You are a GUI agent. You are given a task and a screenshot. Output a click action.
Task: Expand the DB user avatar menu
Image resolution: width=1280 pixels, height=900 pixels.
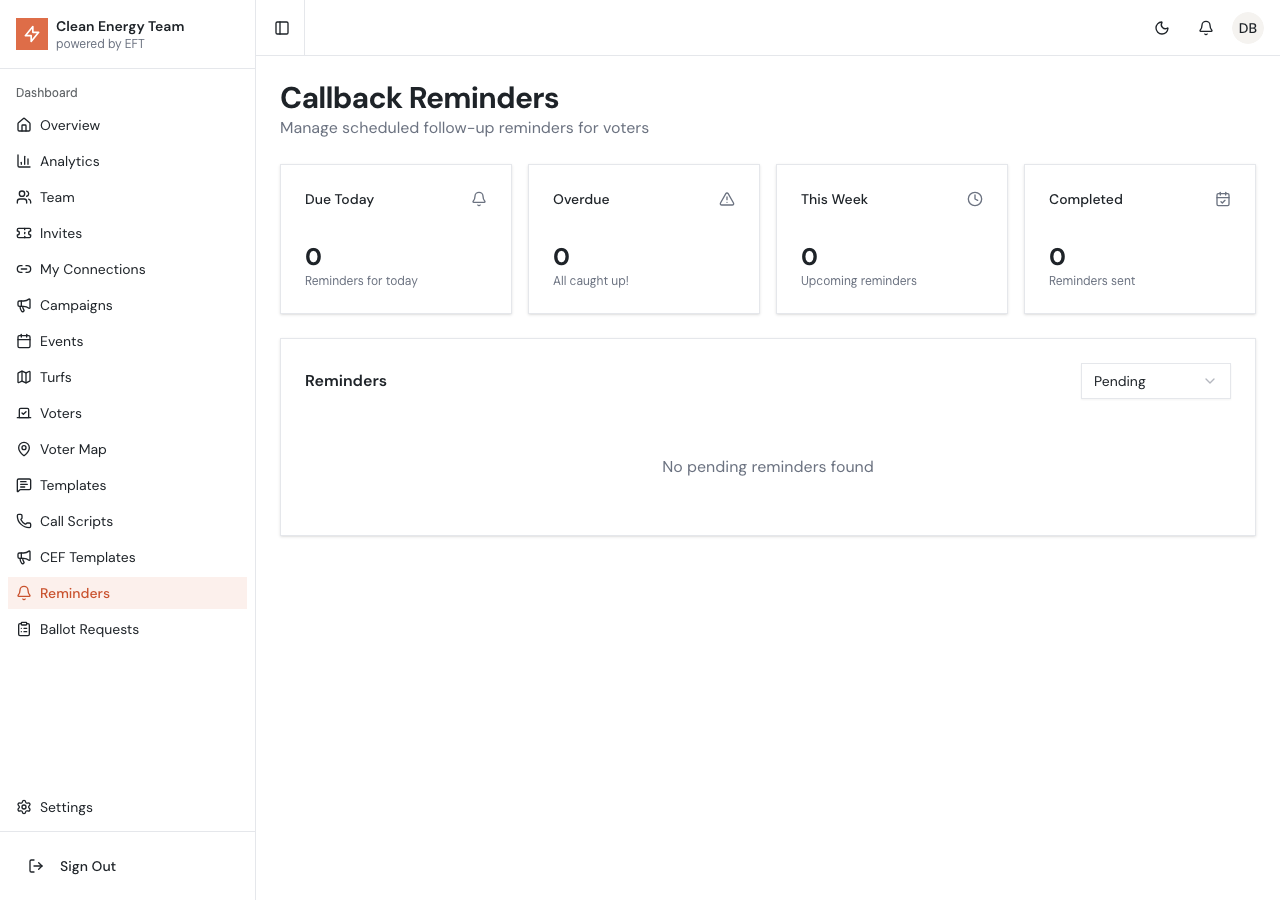coord(1247,28)
